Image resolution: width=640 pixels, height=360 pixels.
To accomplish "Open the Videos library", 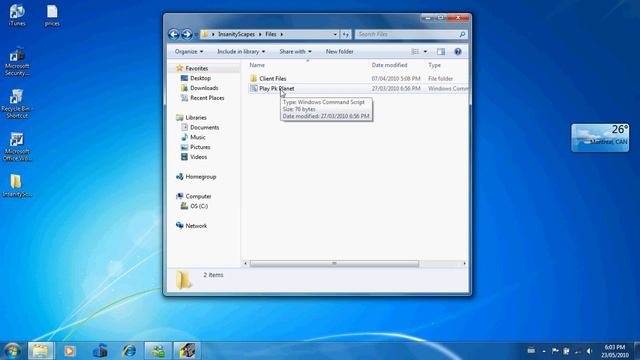I will (198, 157).
